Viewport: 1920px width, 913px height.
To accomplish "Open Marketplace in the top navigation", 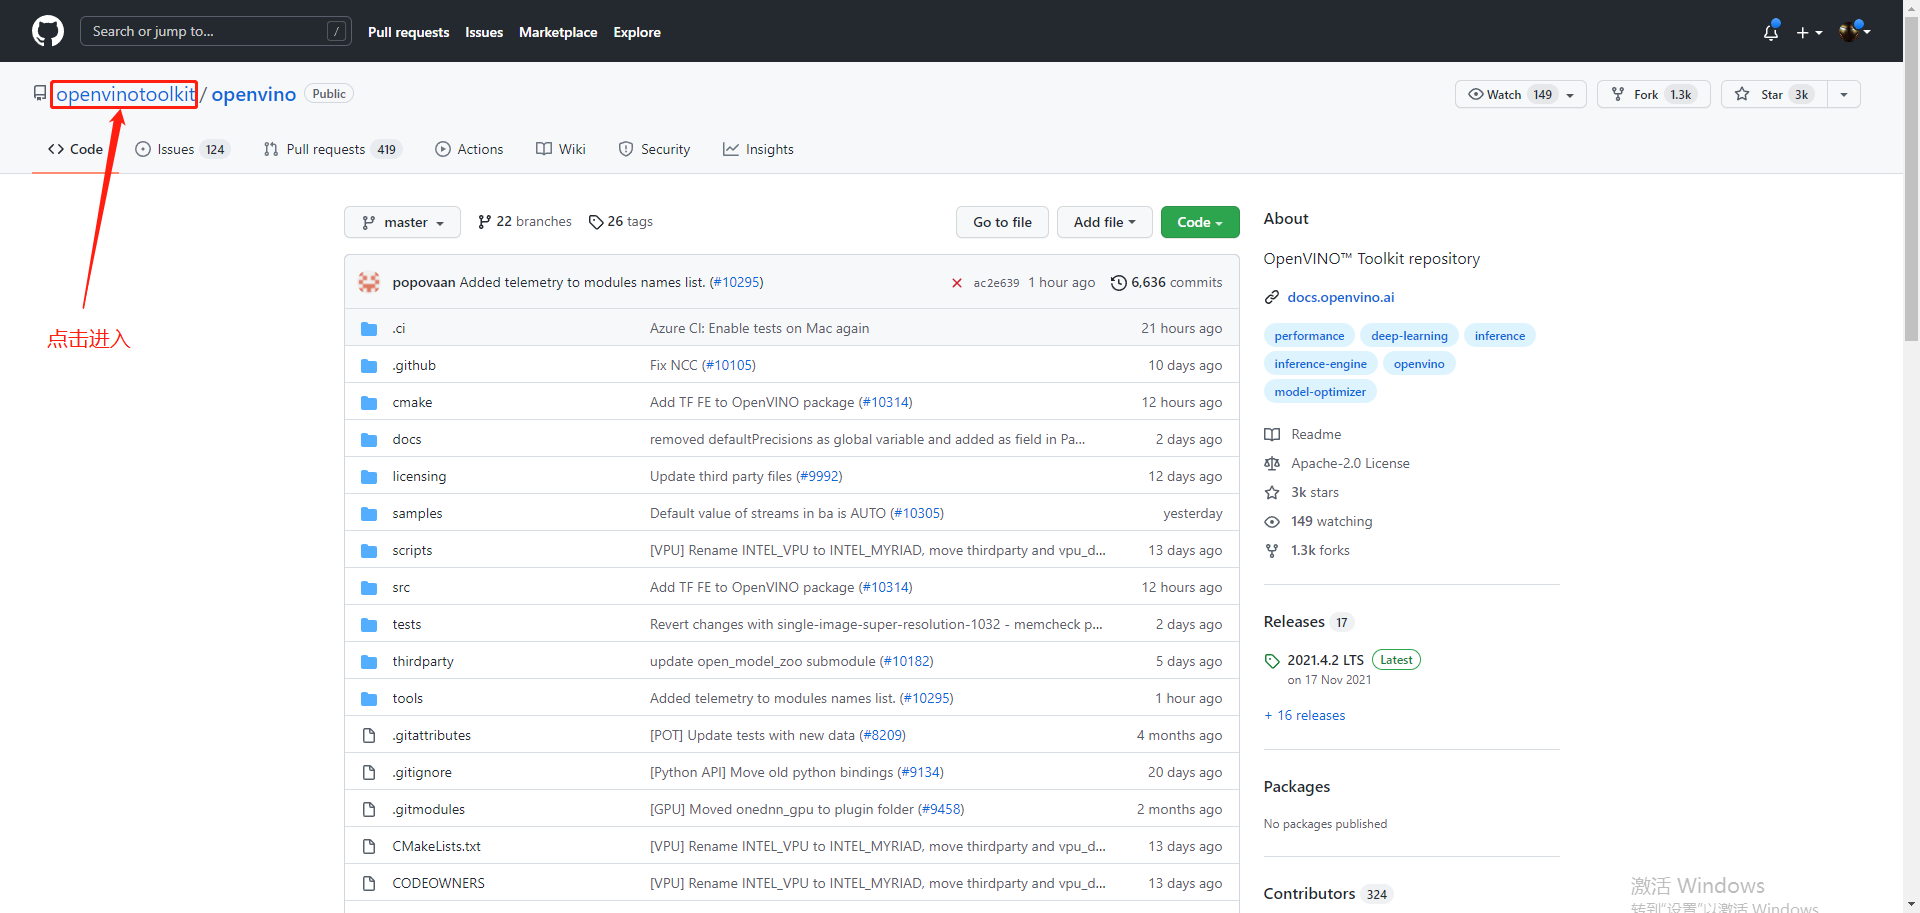I will 558,32.
